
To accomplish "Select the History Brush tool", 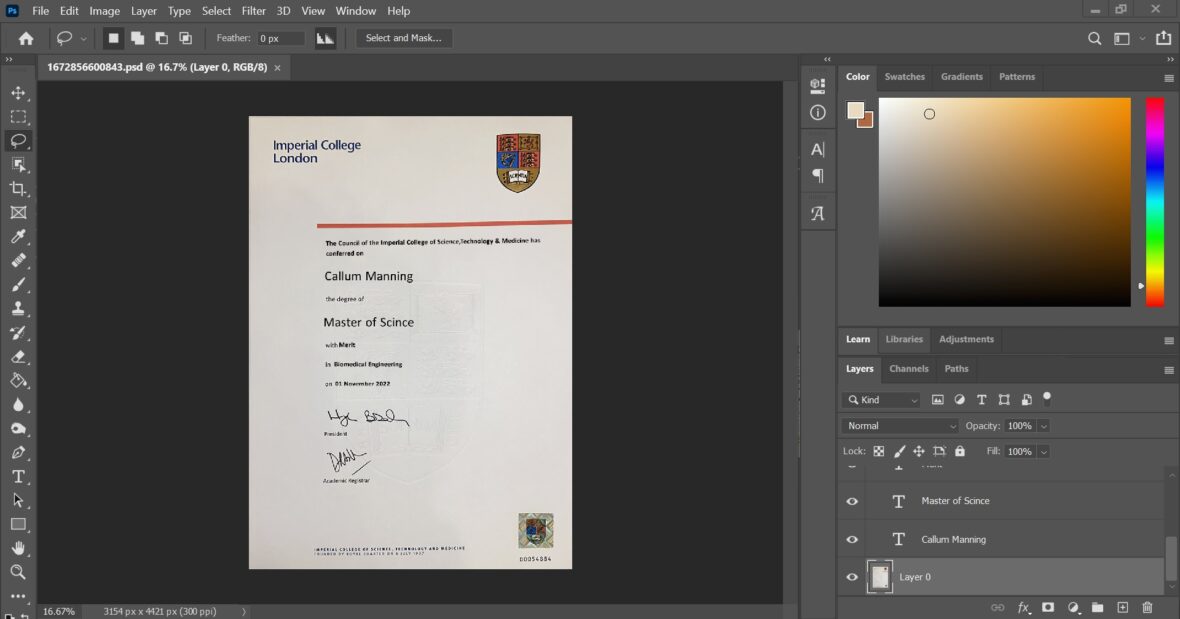I will [18, 332].
